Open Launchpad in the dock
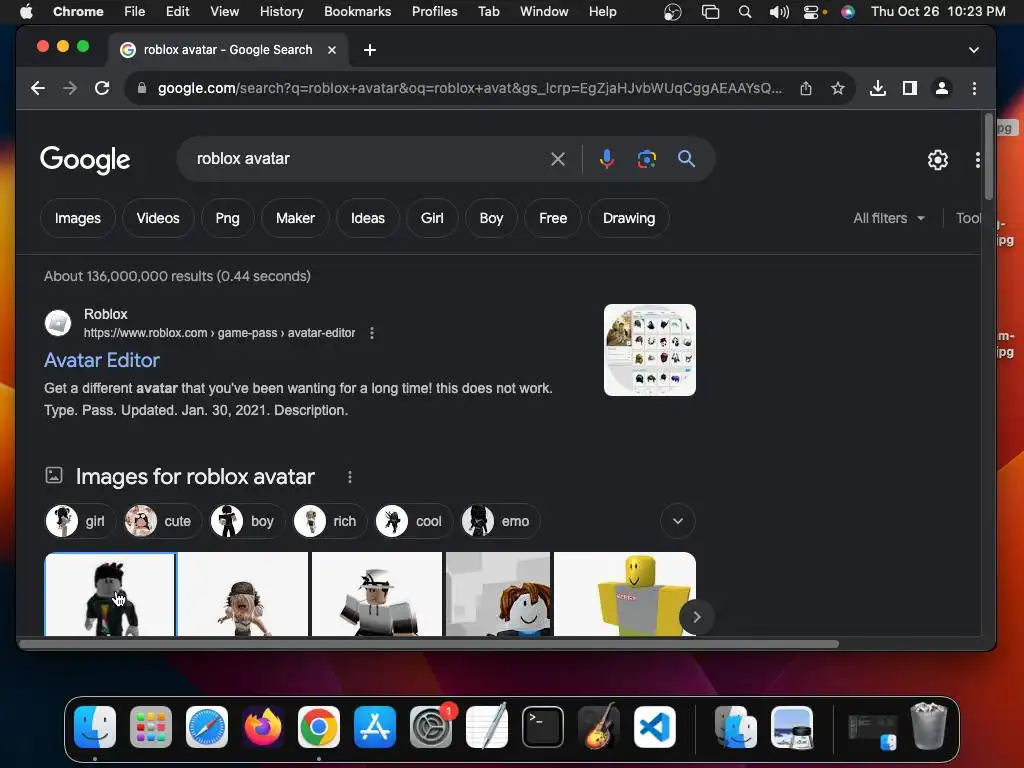This screenshot has height=768, width=1024. tap(151, 727)
